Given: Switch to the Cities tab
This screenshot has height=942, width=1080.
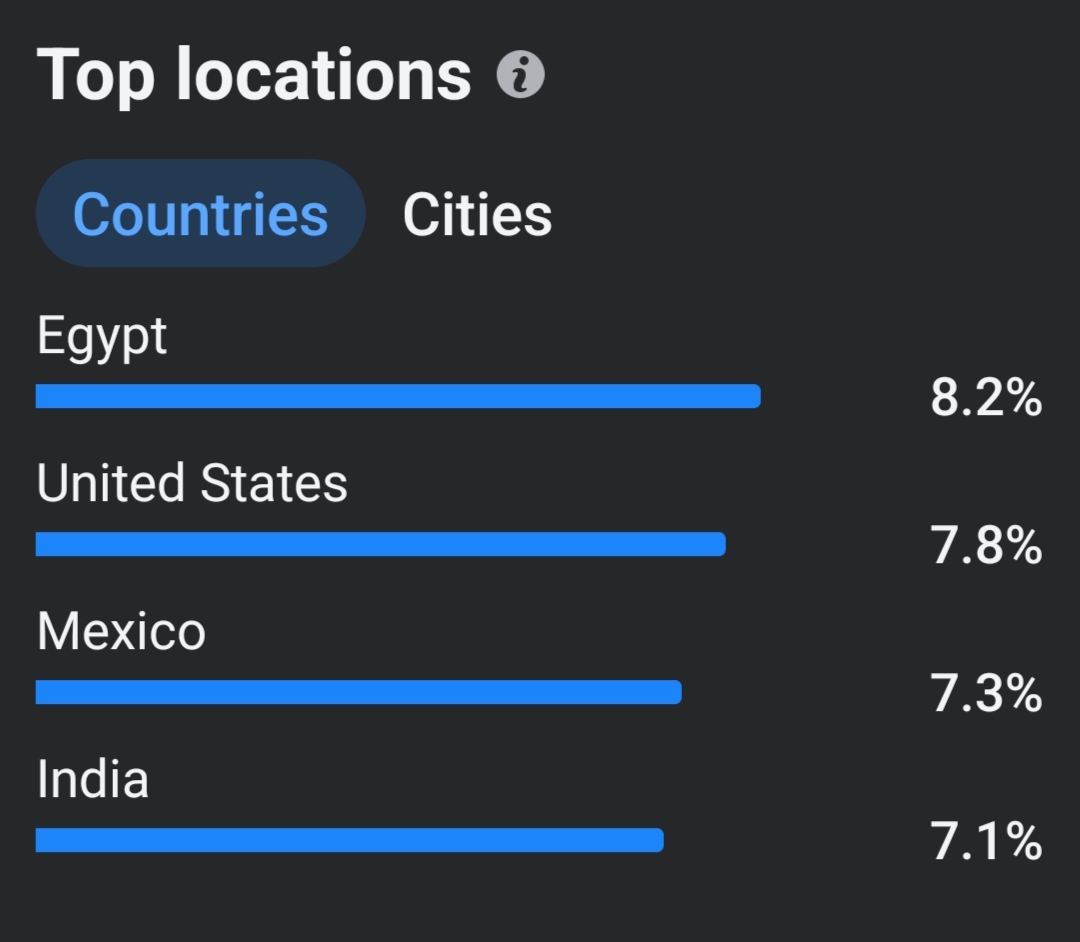Looking at the screenshot, I should click(x=477, y=215).
